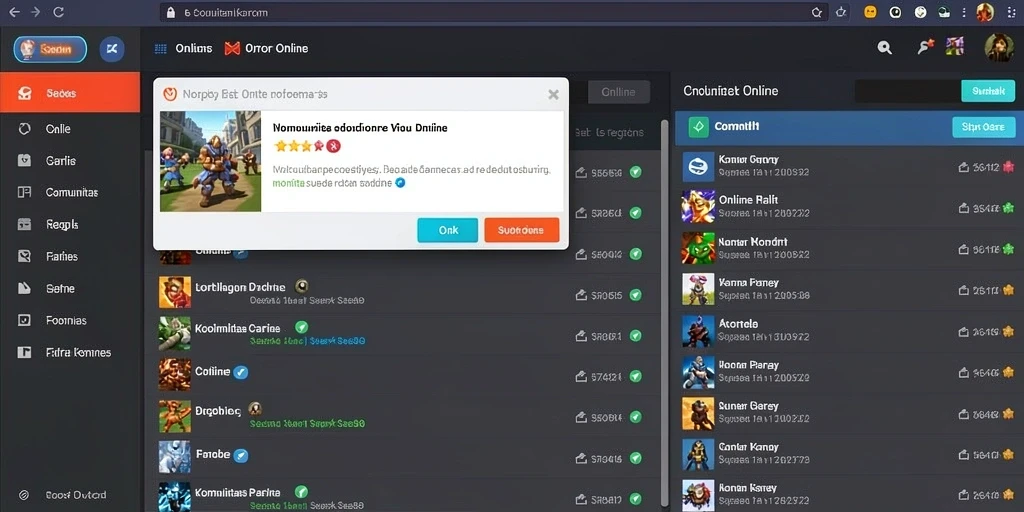Open the Lortlagon Dachine row
Screen dimensions: 1024x512
402,292
